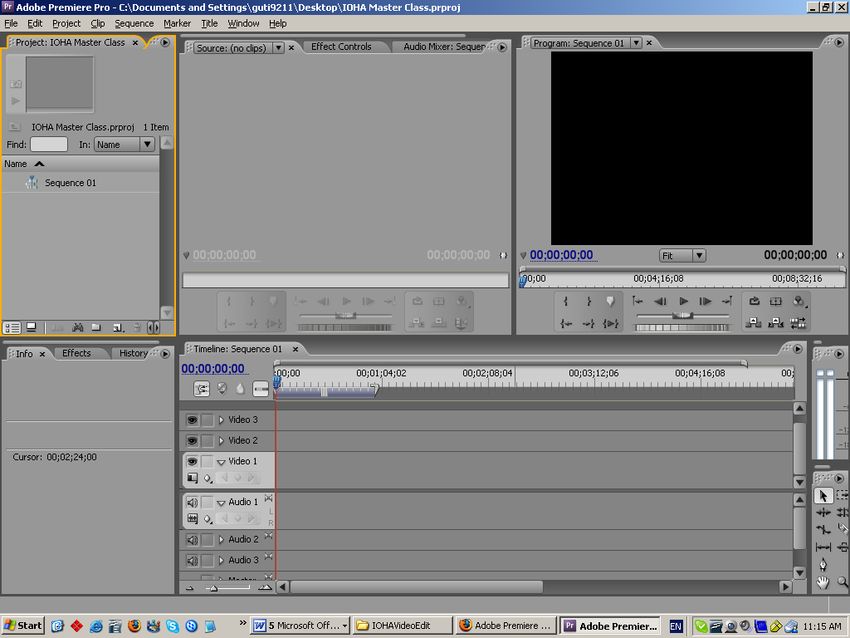Switch to IOHAVideoEdit folder on taskbar
Viewport: 850px width, 638px height.
coord(402,626)
